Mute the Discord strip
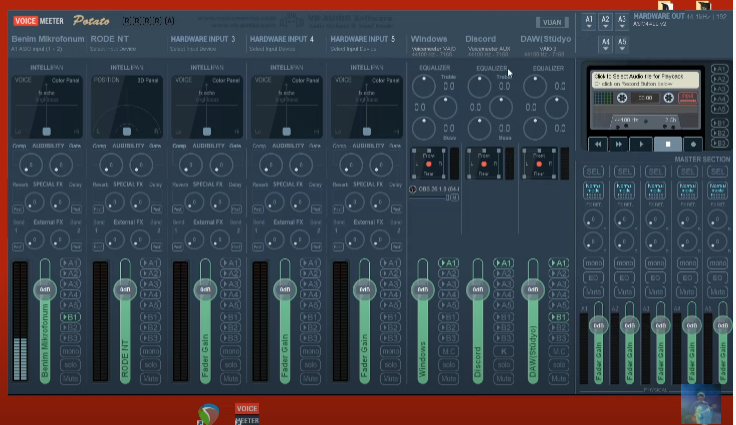 pos(504,379)
